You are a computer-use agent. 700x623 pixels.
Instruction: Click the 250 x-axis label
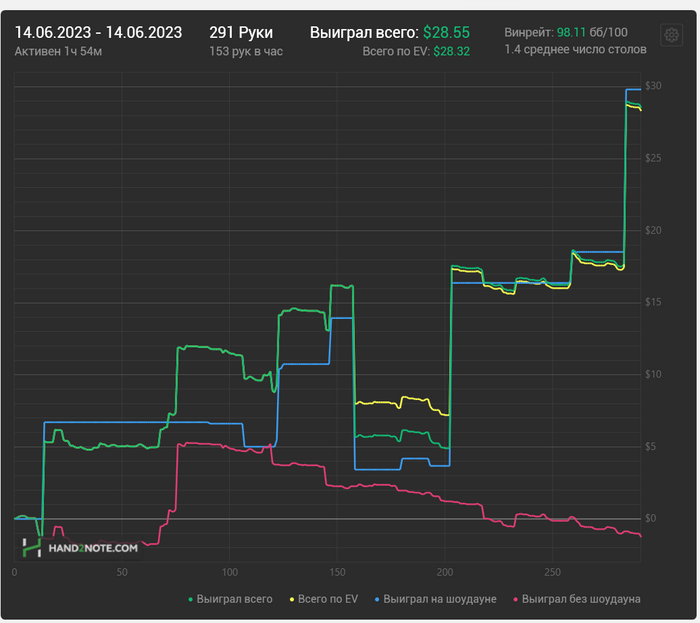(553, 573)
